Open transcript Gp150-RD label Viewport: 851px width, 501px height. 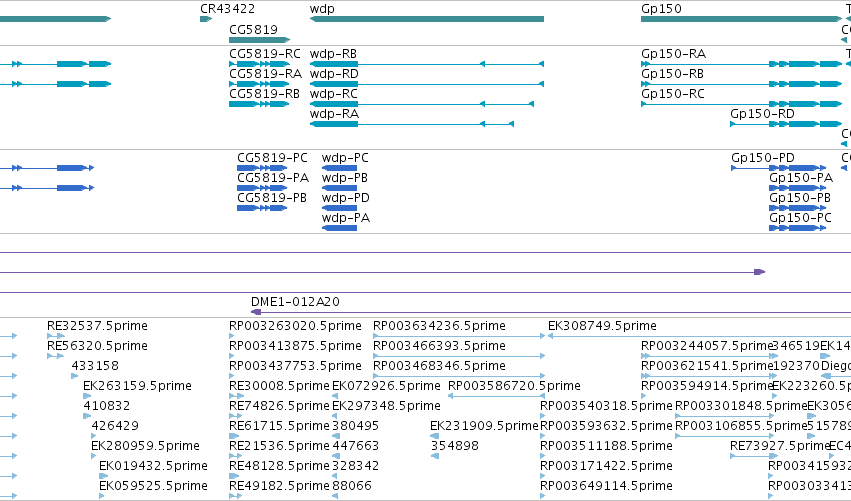pyautogui.click(x=763, y=114)
